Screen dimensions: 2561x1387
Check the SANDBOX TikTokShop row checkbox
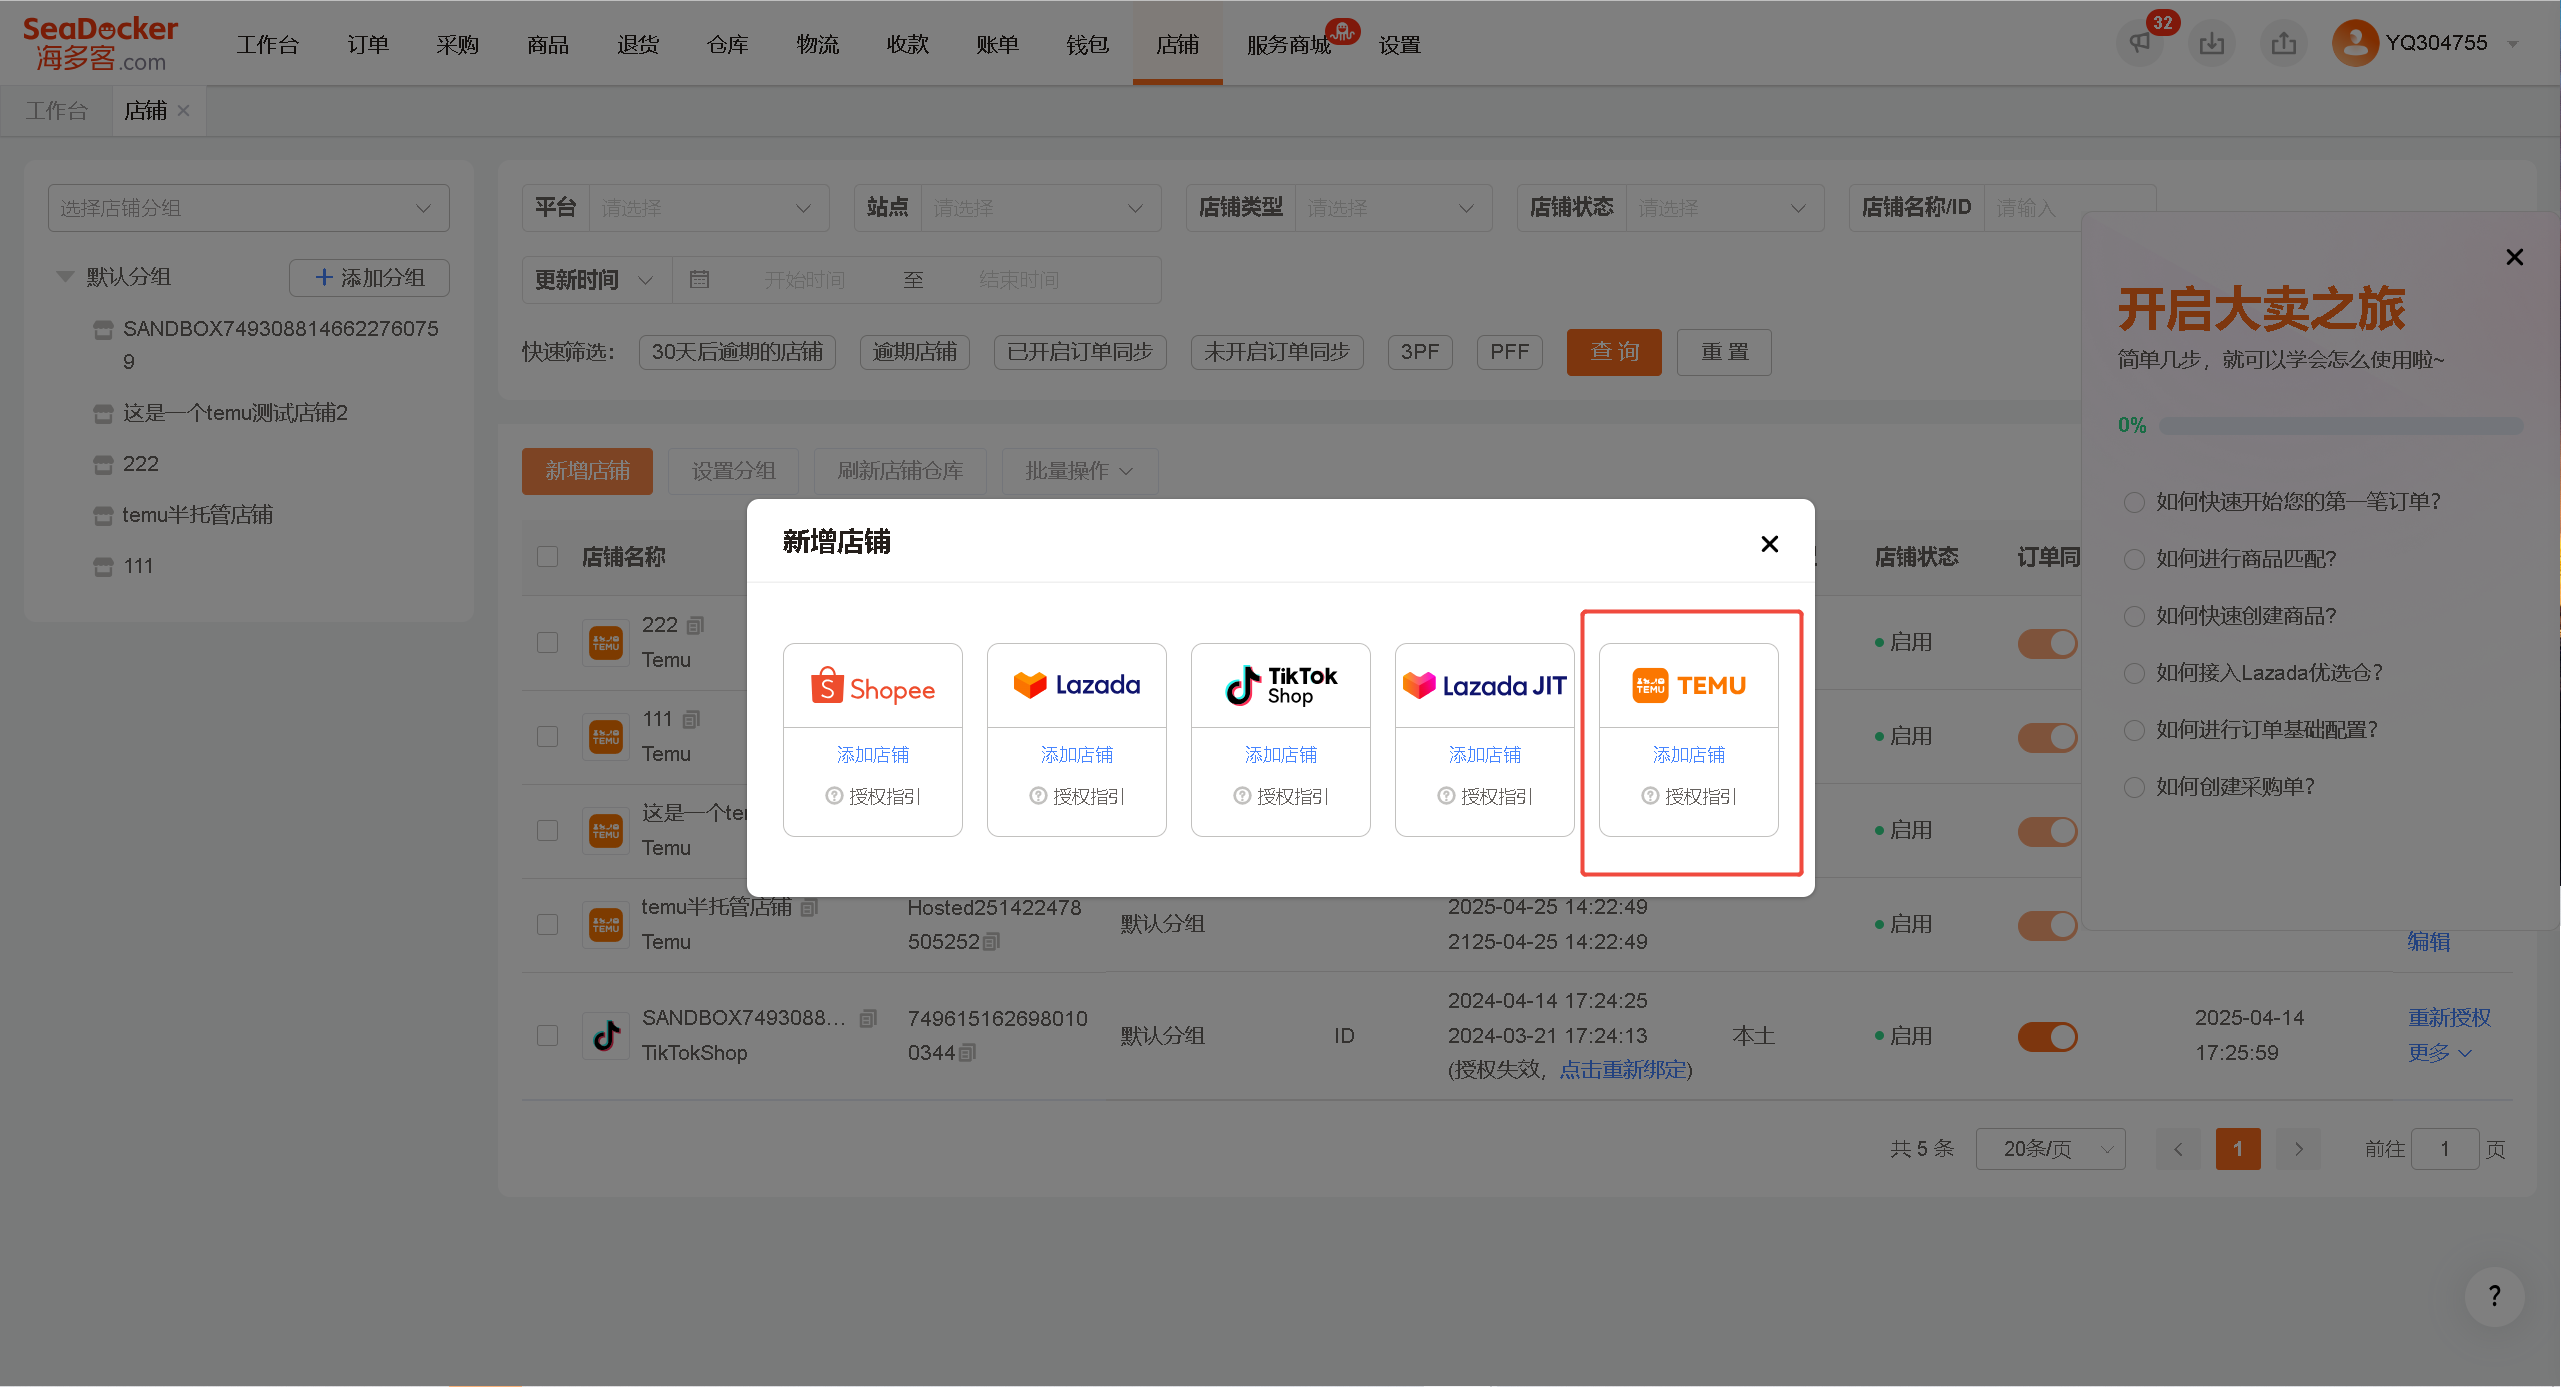click(x=547, y=1035)
